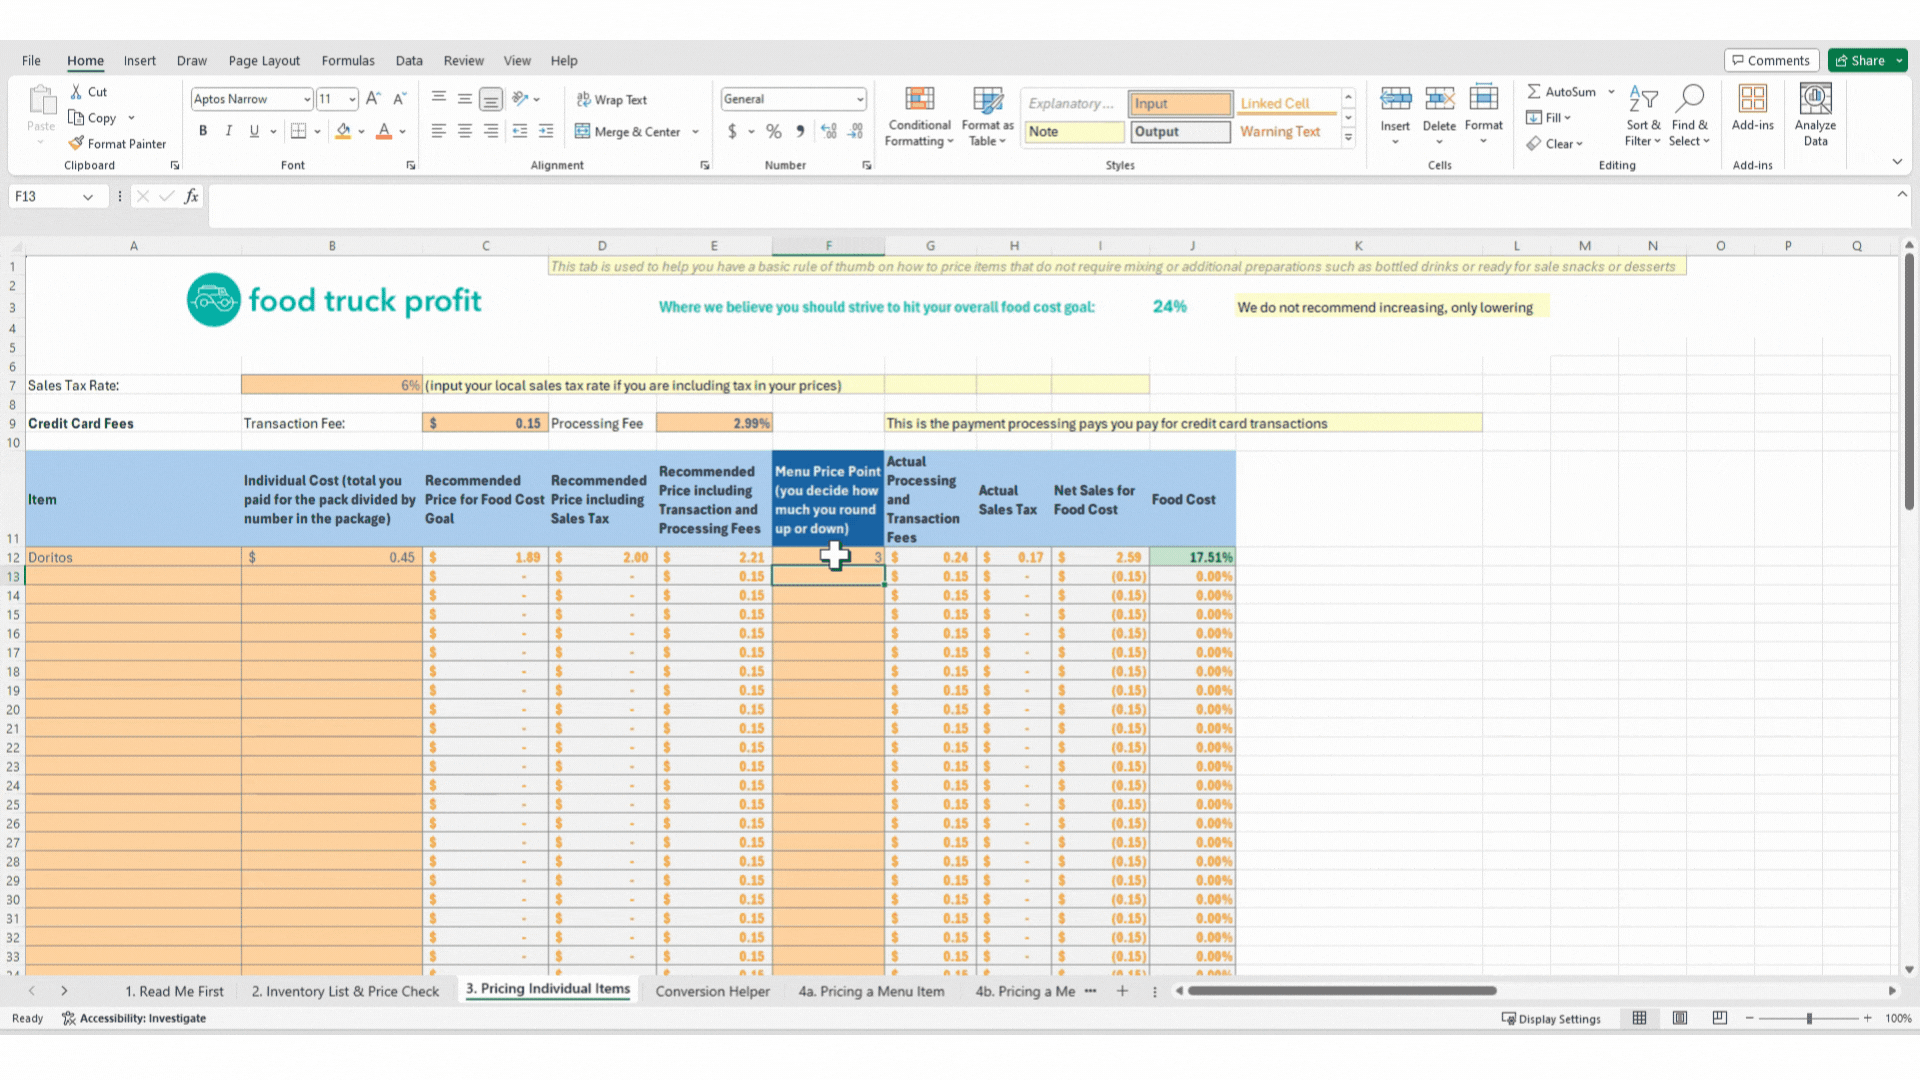Switch to the Conversion Helper sheet
1920x1080 pixels.
point(712,991)
